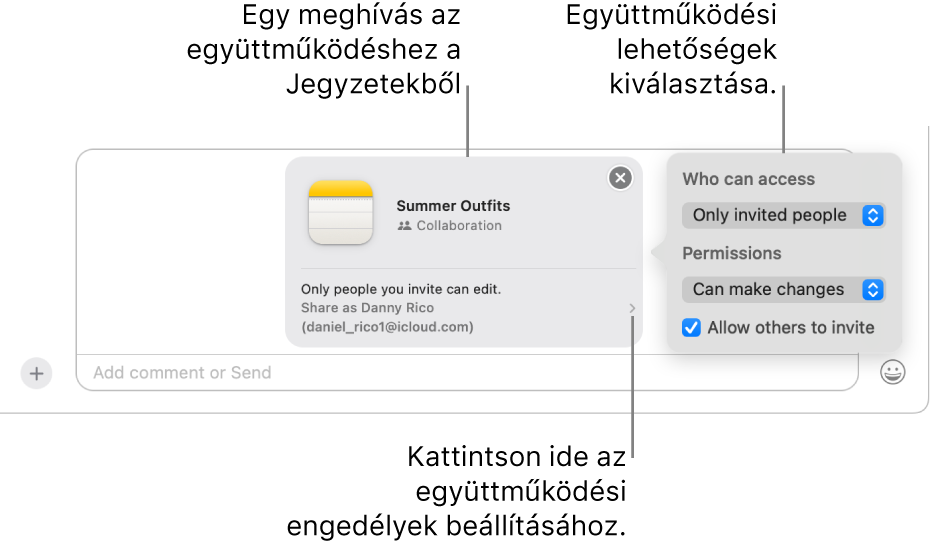This screenshot has height=548, width=934.
Task: Click the "Permissions" heading
Action: (x=731, y=254)
